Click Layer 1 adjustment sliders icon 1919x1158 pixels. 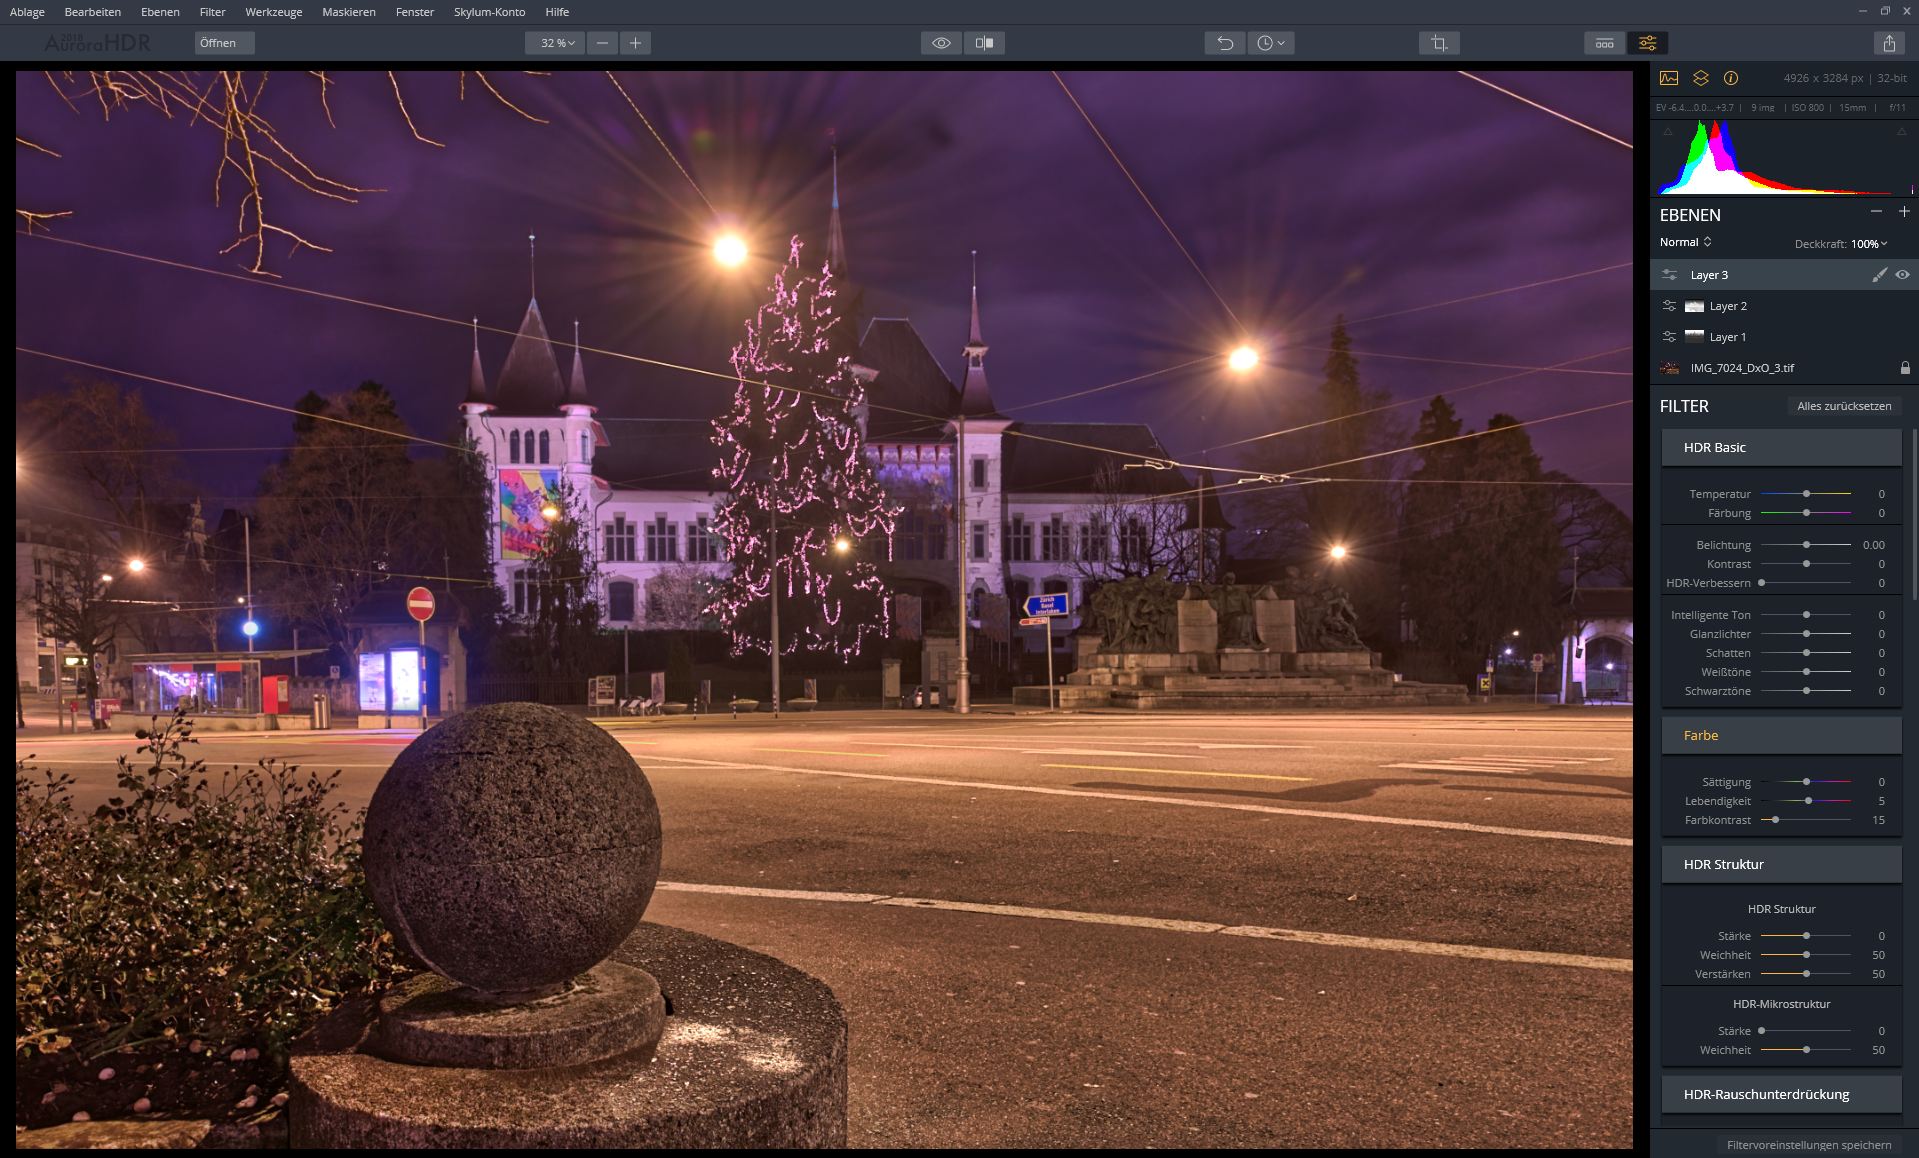tap(1669, 337)
